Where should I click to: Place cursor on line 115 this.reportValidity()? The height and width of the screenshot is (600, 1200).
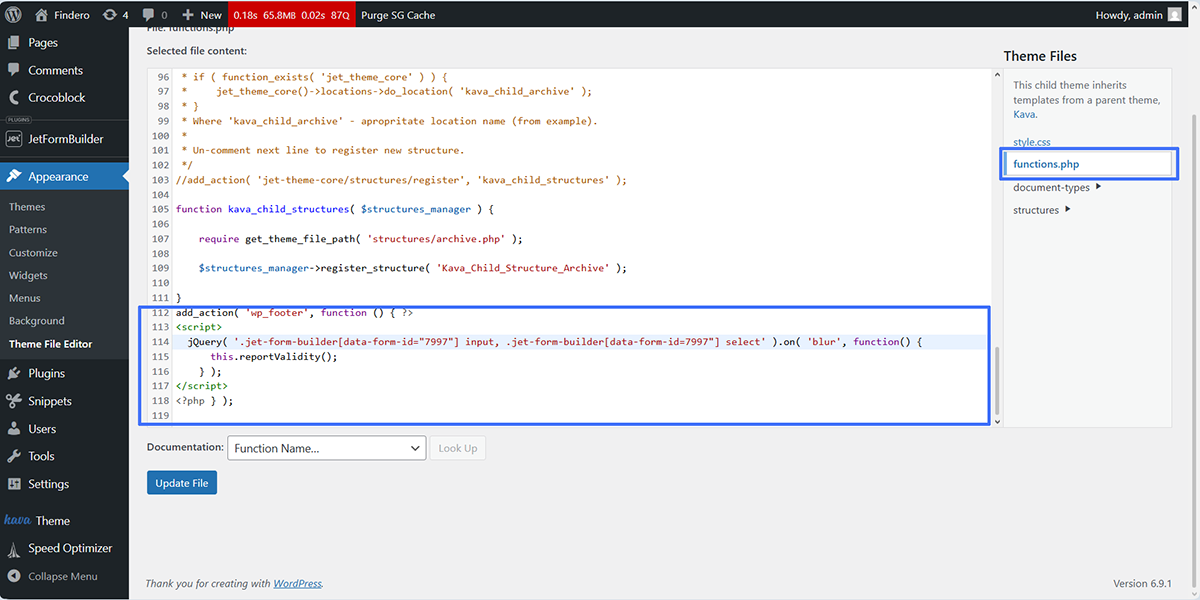pyautogui.click(x=273, y=357)
